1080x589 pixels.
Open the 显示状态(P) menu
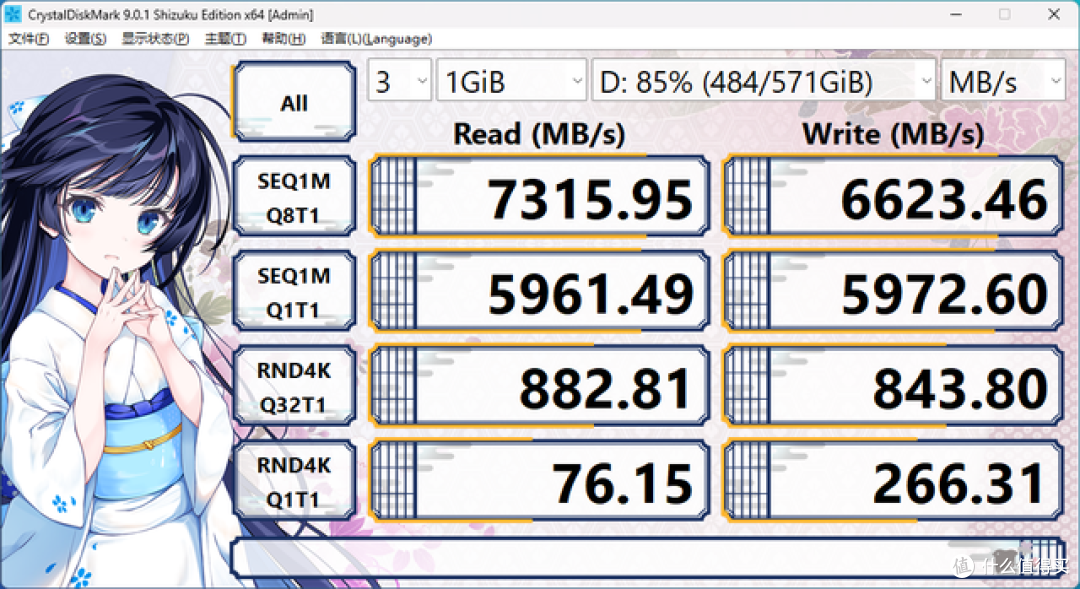(x=156, y=39)
